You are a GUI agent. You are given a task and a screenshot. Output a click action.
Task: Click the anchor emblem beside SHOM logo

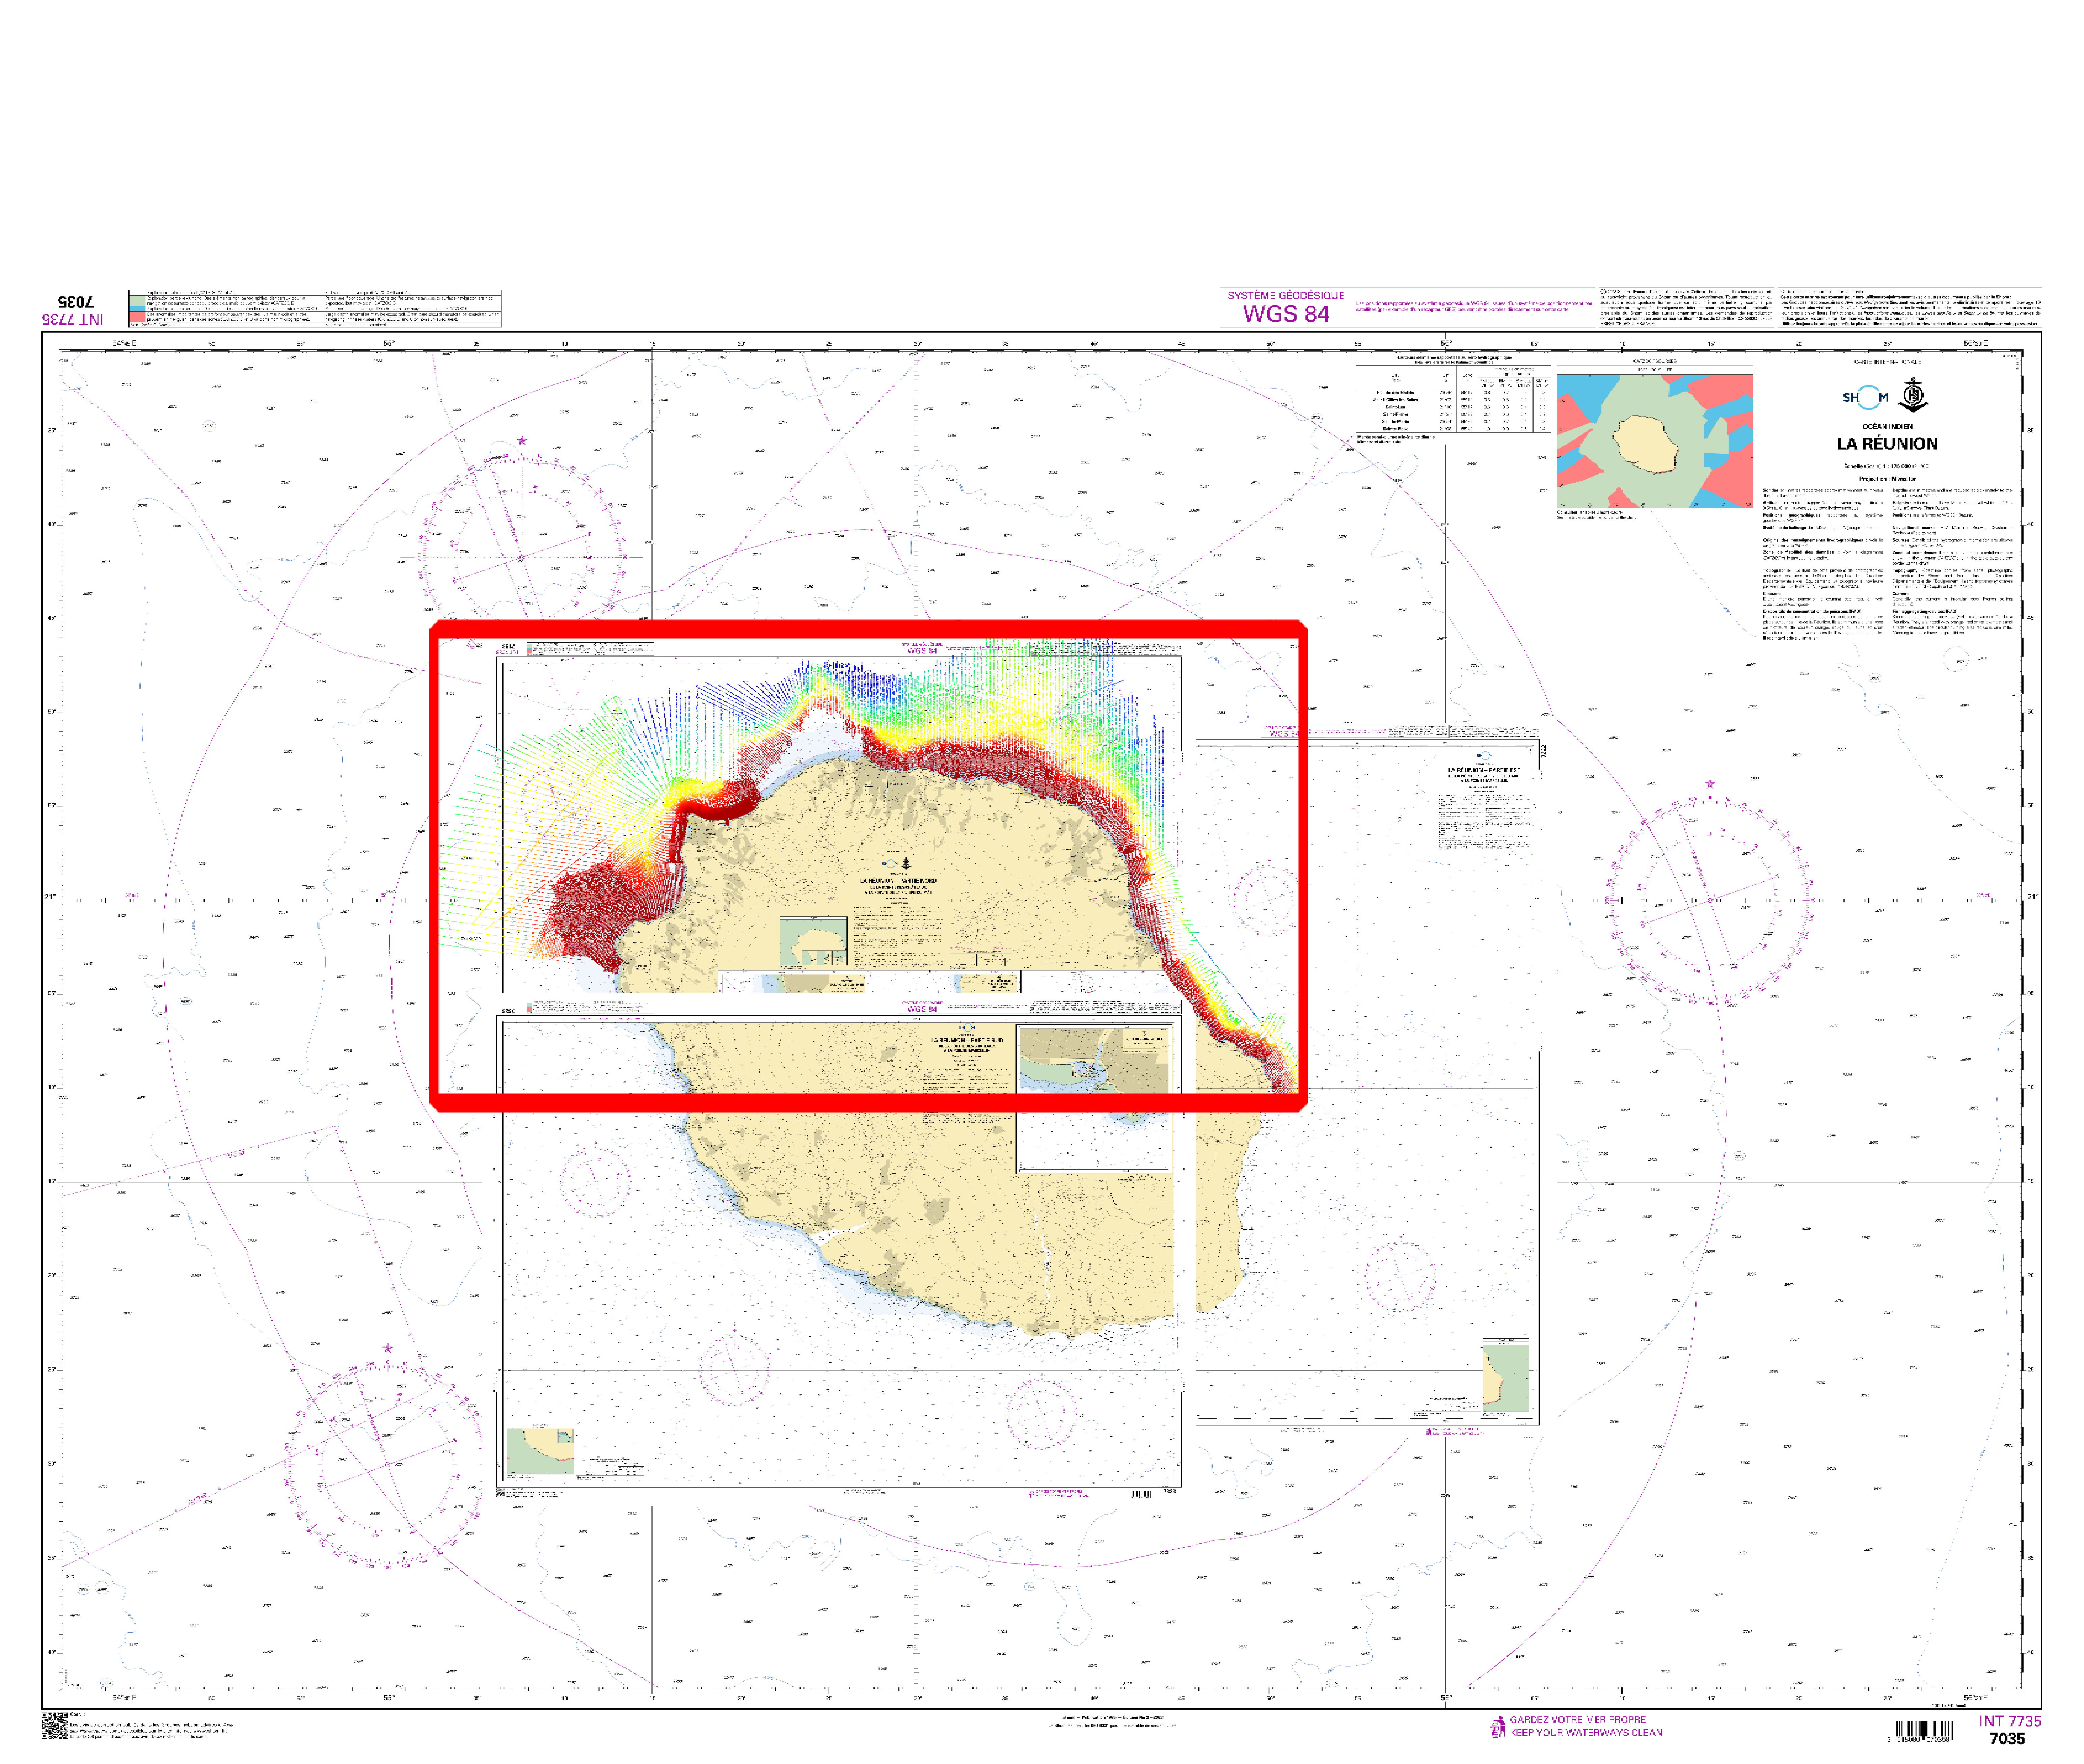tap(1913, 395)
